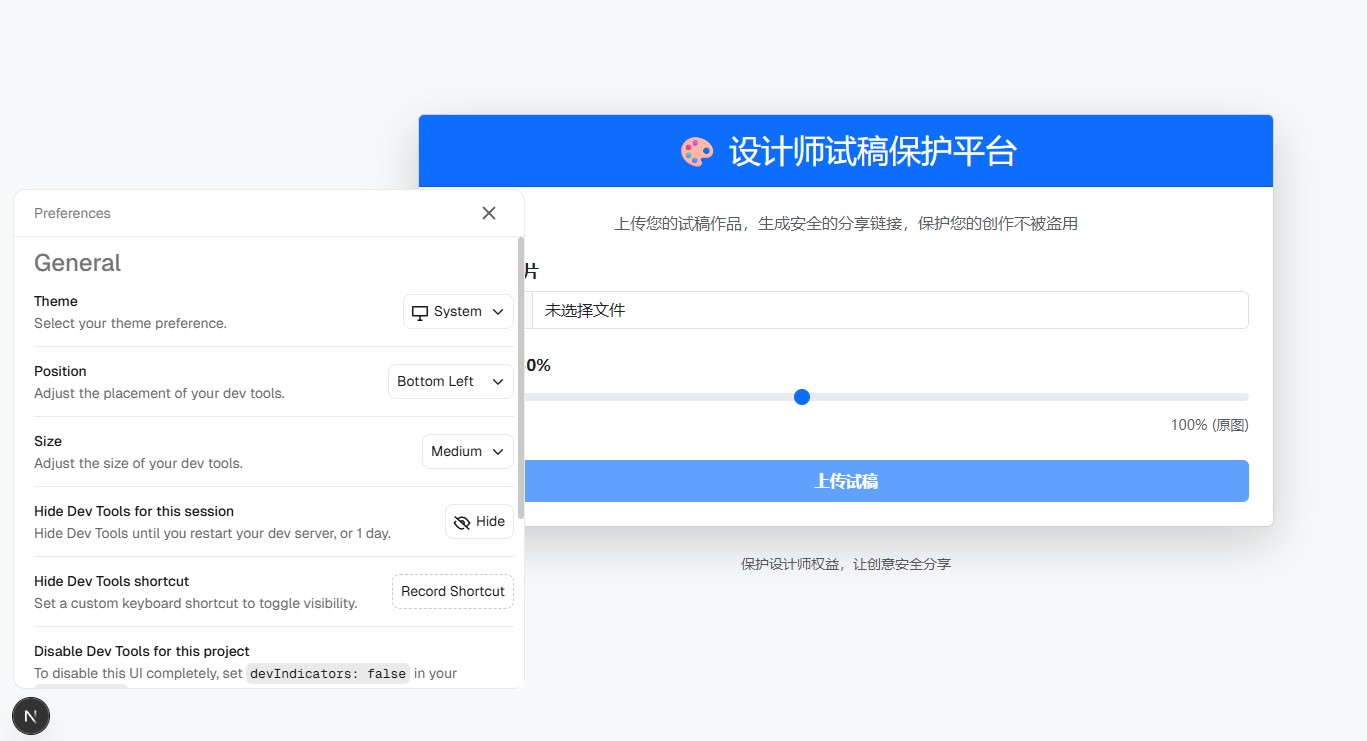Expand the Size dropdown showing Medium
Screen dimensions: 1367x741
click(467, 452)
